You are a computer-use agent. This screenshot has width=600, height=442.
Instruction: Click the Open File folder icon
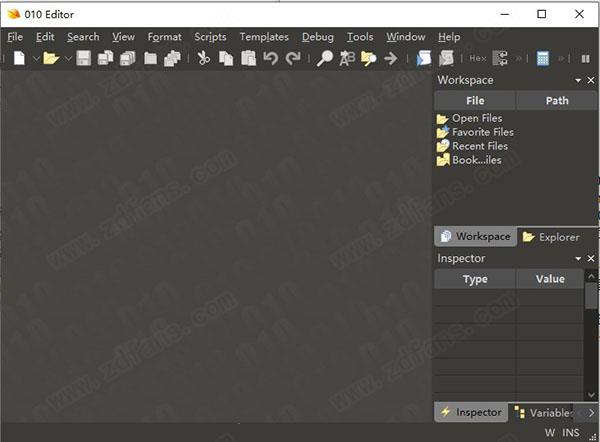click(51, 58)
